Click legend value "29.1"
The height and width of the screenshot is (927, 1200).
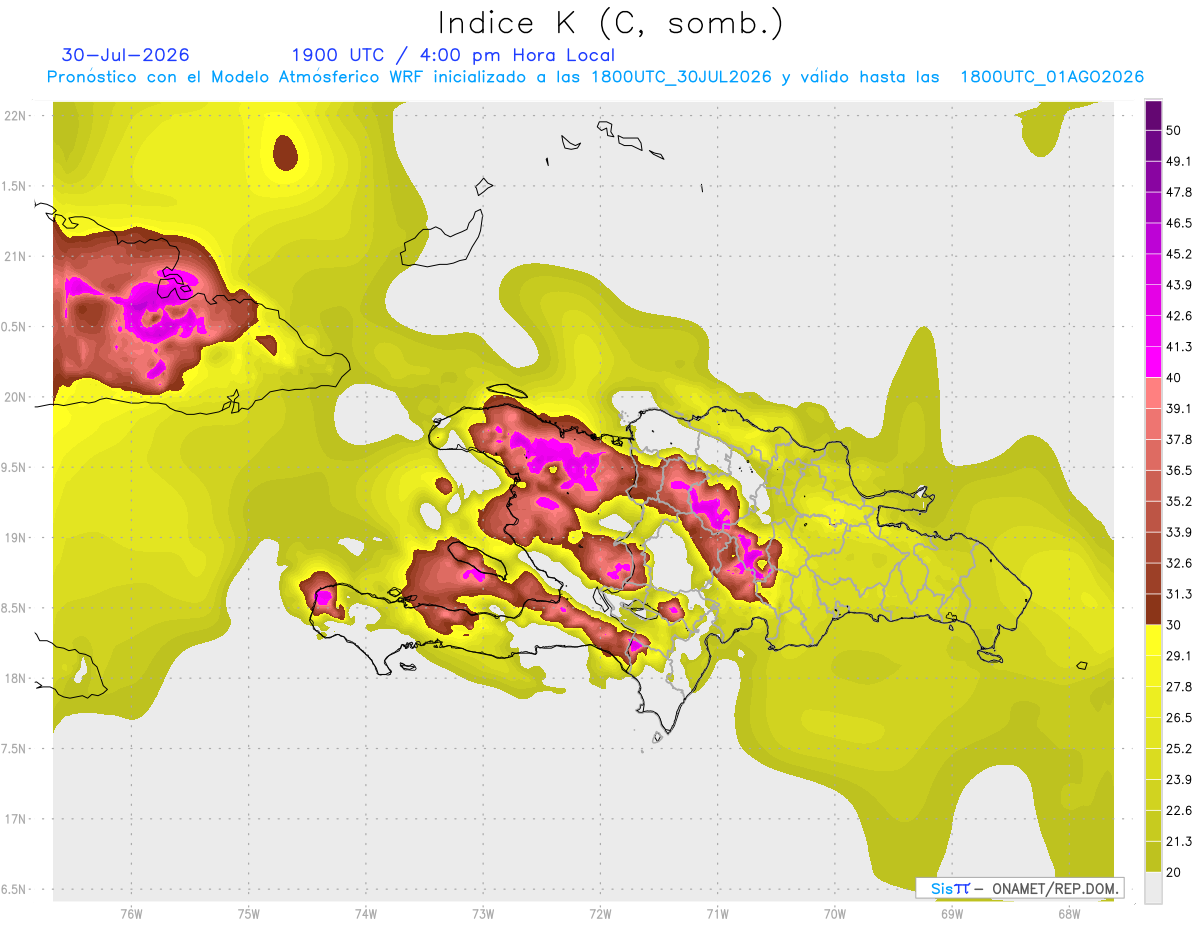(1179, 655)
